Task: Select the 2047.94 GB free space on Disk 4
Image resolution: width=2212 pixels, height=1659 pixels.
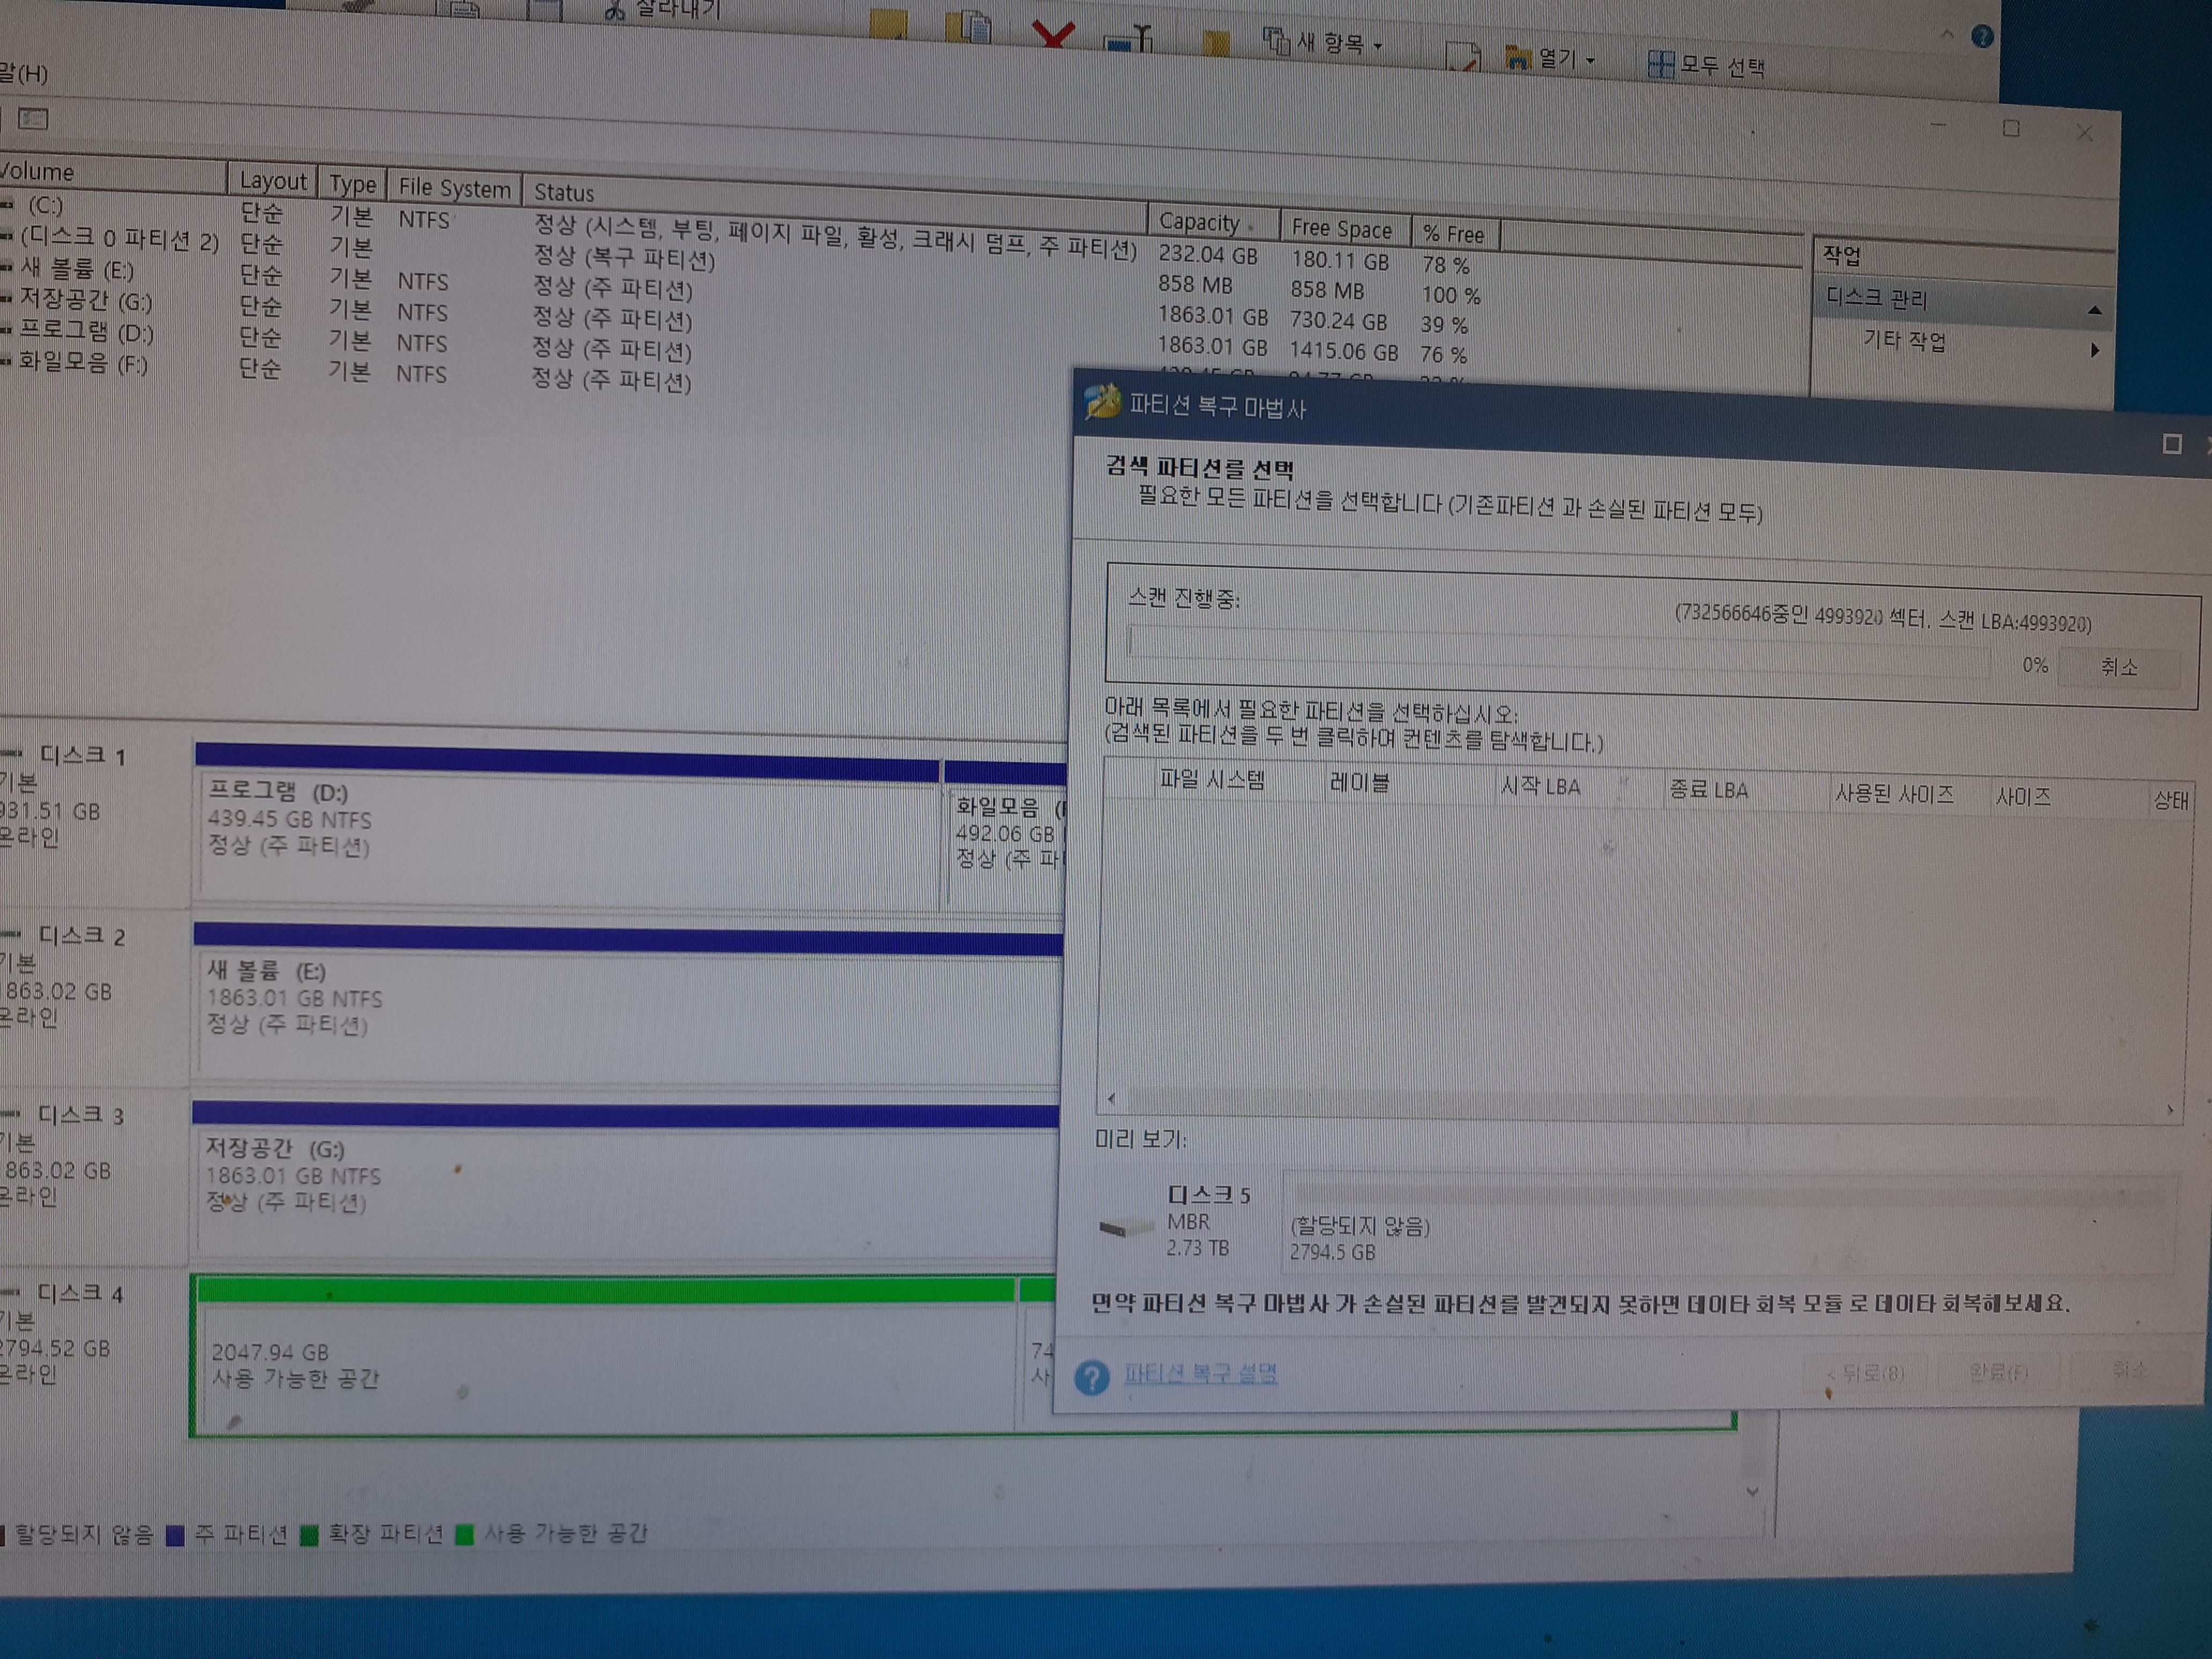Action: (x=605, y=1365)
